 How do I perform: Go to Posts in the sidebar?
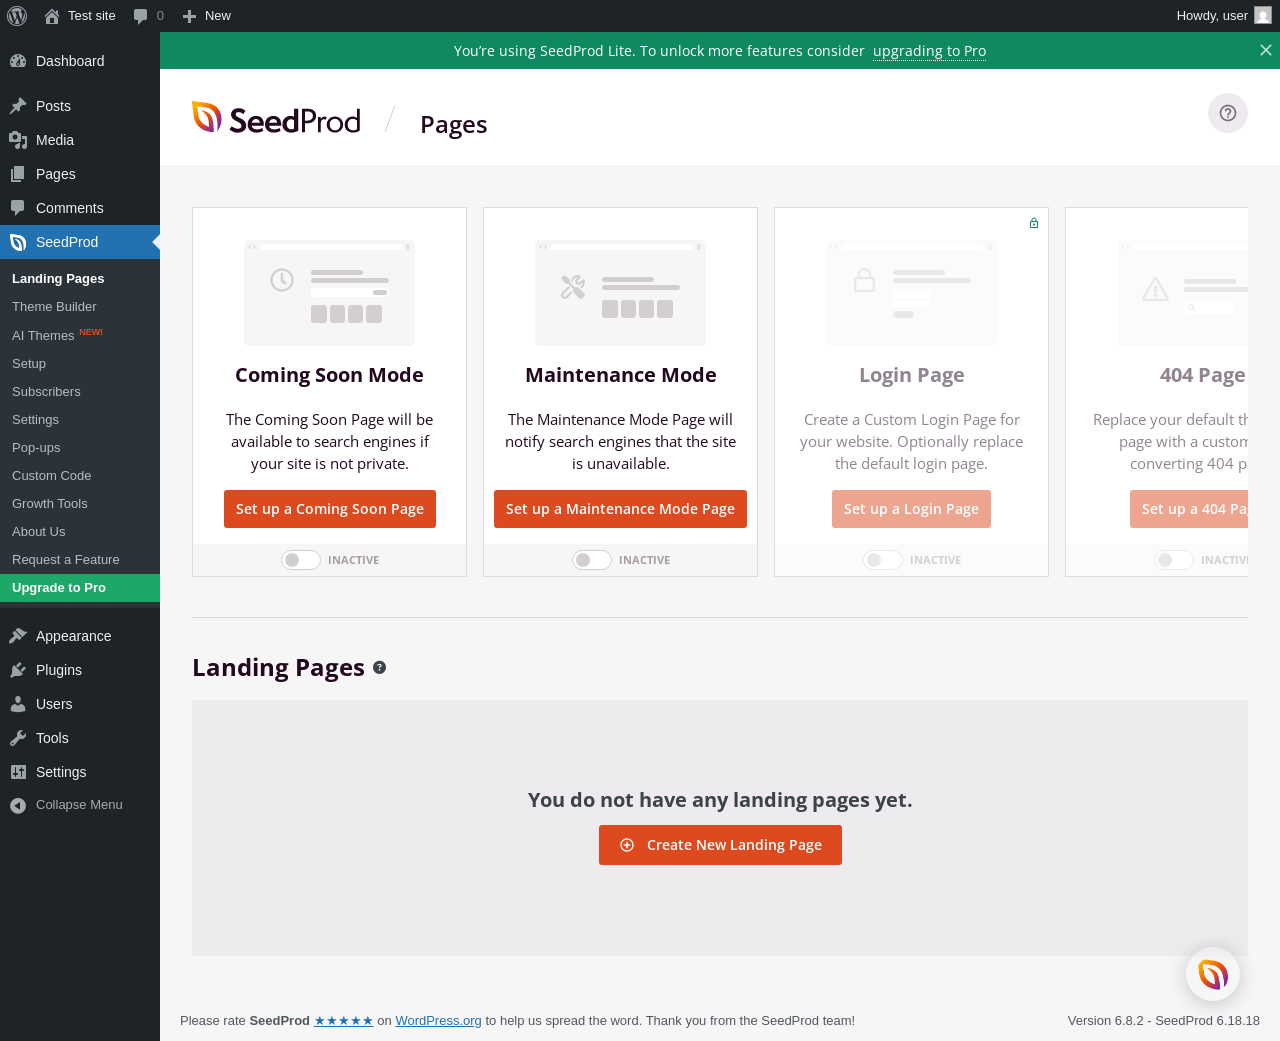(x=80, y=106)
